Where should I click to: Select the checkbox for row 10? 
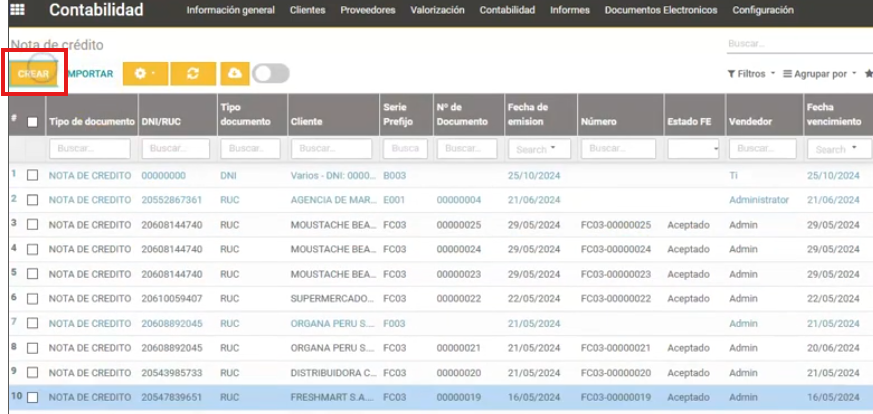click(x=33, y=397)
